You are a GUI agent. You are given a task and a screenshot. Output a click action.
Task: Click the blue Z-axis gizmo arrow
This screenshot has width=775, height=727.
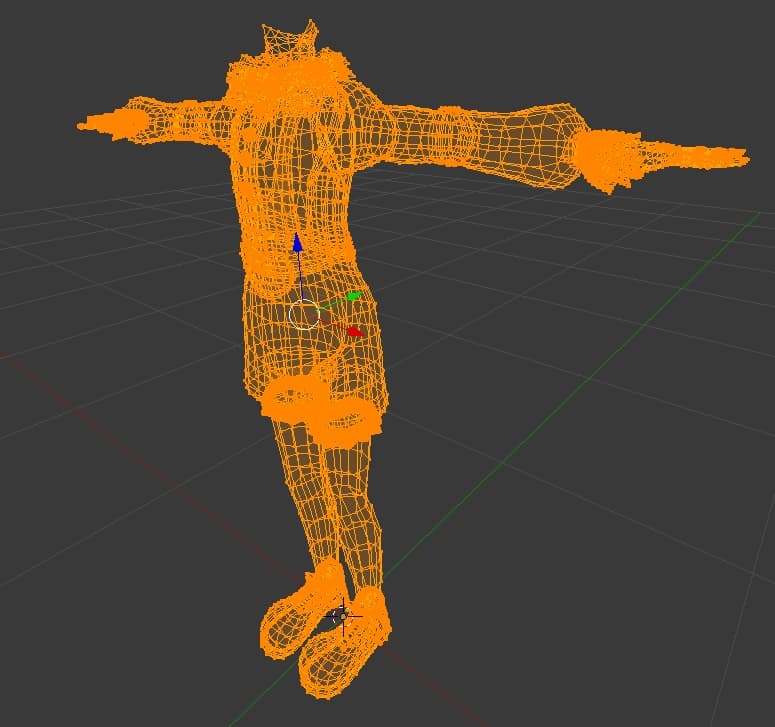298,243
